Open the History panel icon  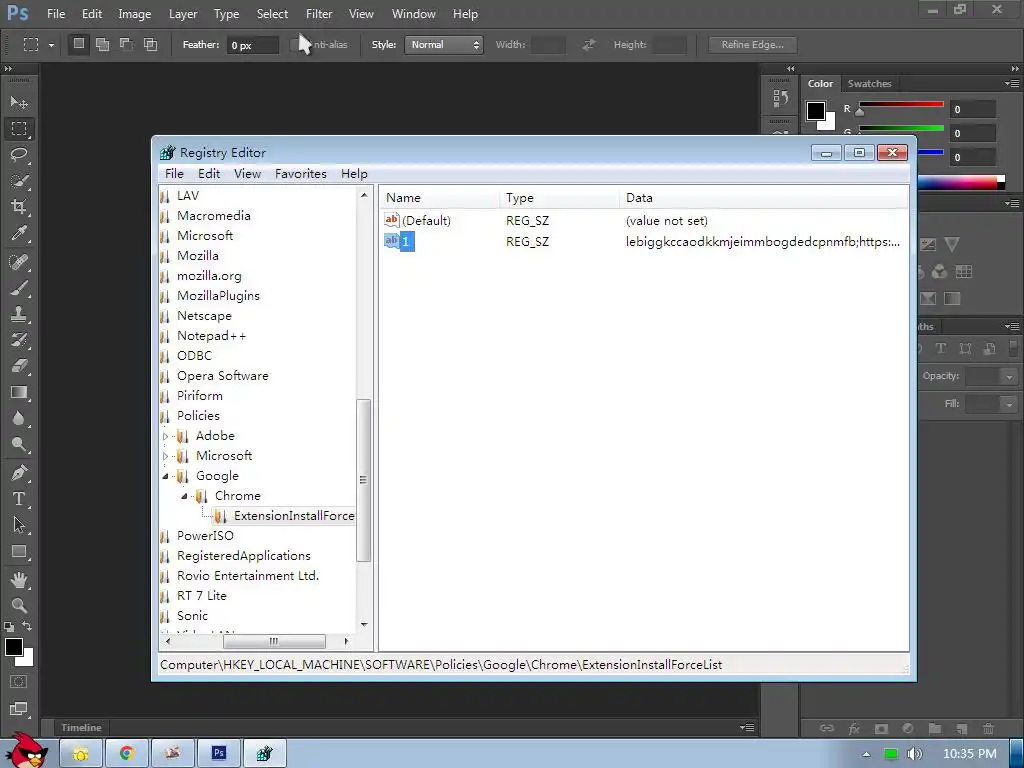click(780, 99)
